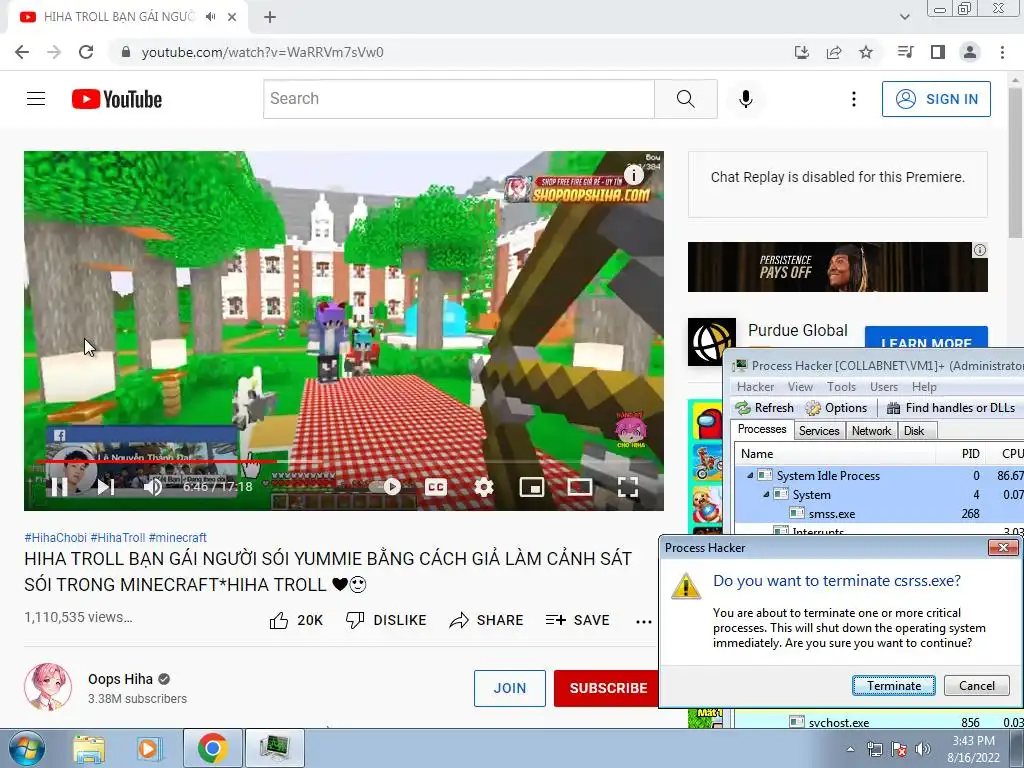Screen dimensions: 1024x768
Task: Toggle Chrome side panel
Action: pyautogui.click(x=938, y=52)
